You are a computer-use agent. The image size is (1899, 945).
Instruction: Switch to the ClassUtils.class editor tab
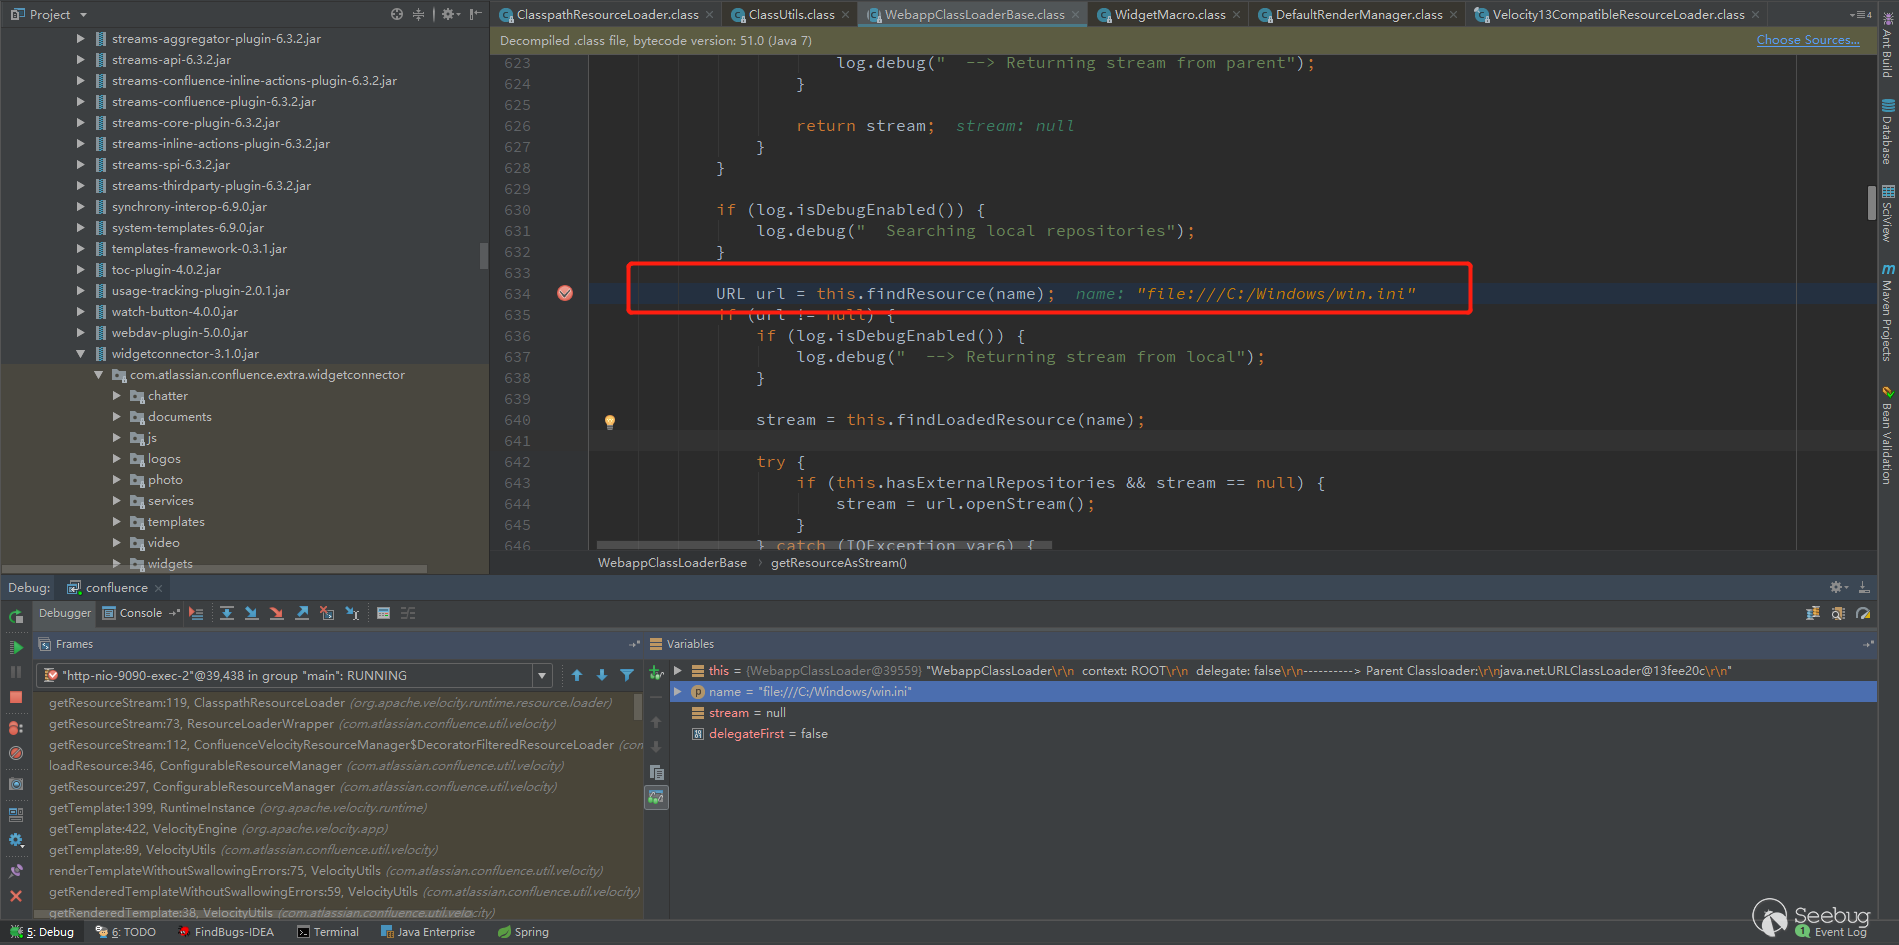click(x=790, y=14)
